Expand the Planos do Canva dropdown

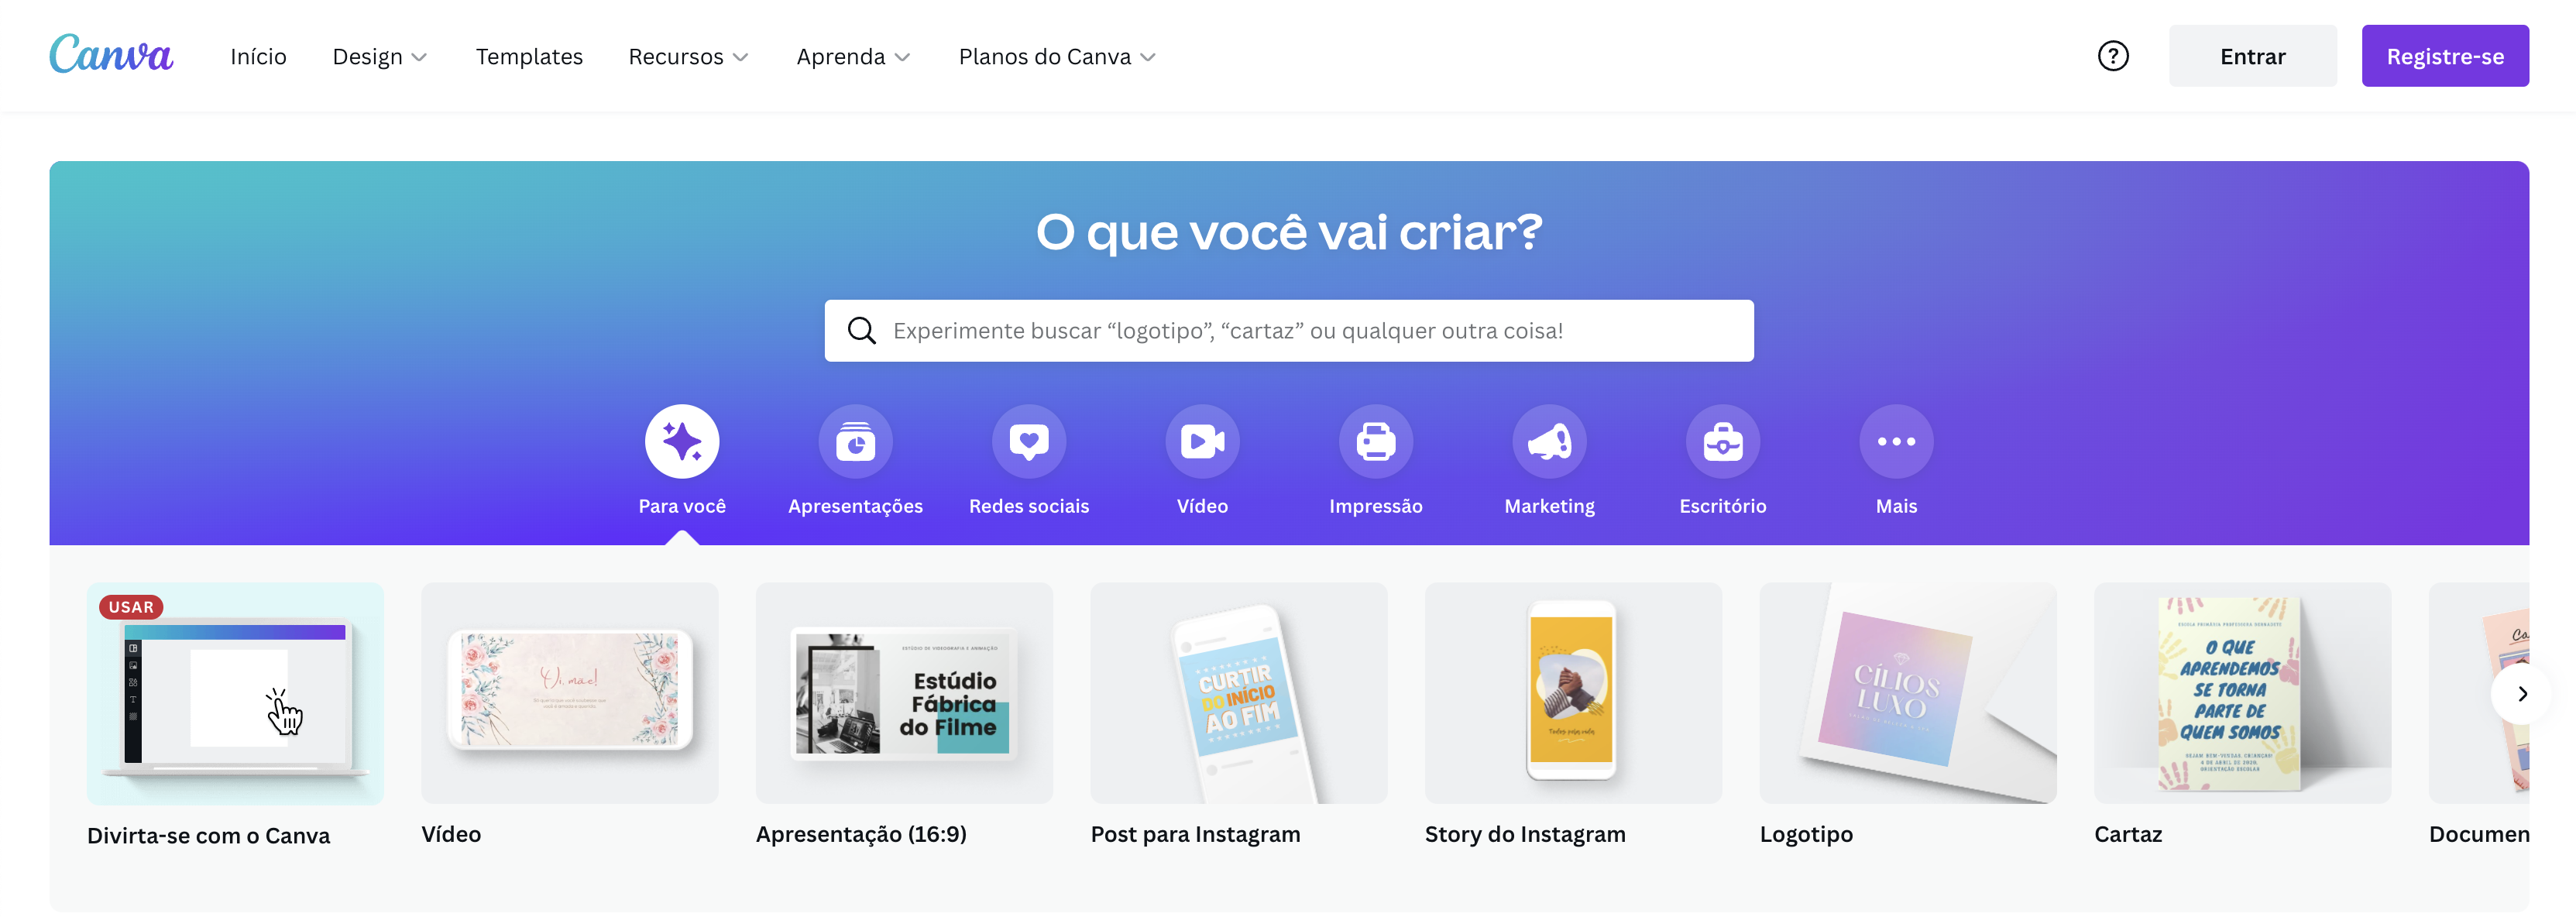point(1057,57)
